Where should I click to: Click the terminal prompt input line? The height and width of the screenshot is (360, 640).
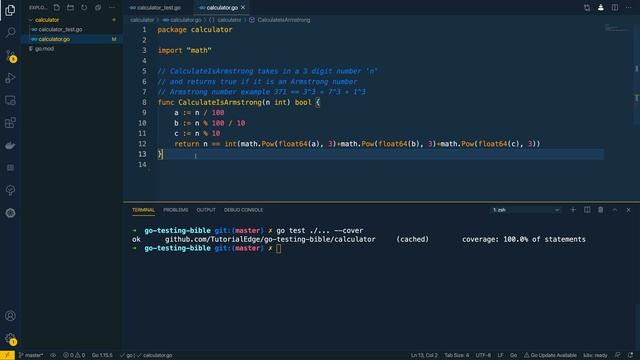pos(278,248)
